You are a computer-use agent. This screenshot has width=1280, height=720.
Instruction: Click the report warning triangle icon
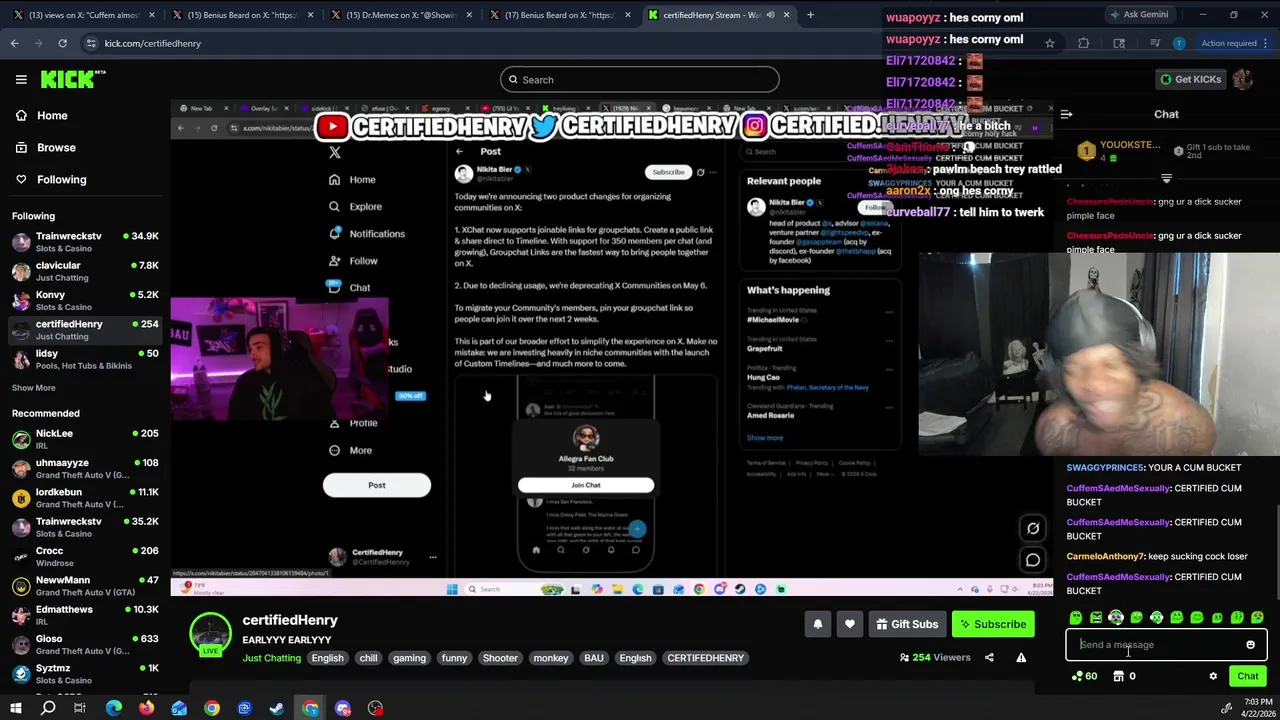(1021, 657)
